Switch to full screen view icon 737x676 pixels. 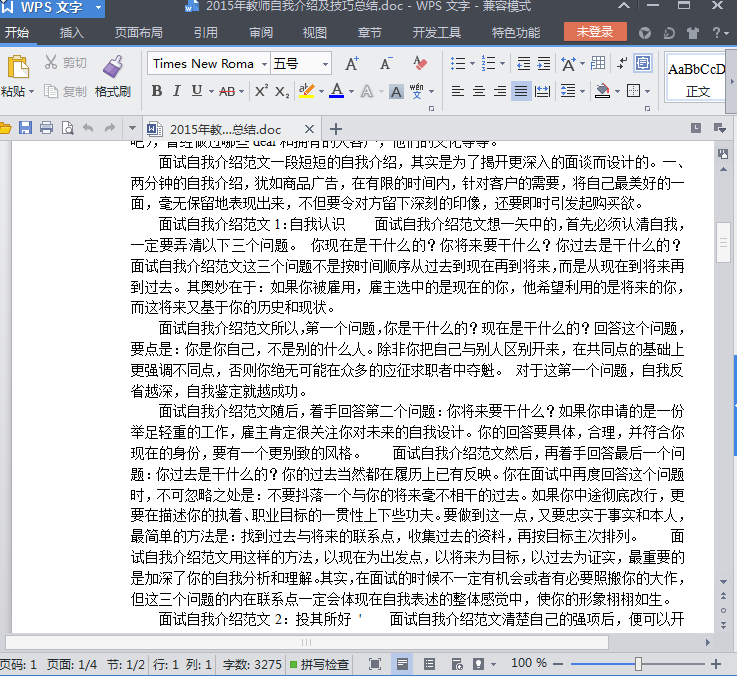(375, 664)
